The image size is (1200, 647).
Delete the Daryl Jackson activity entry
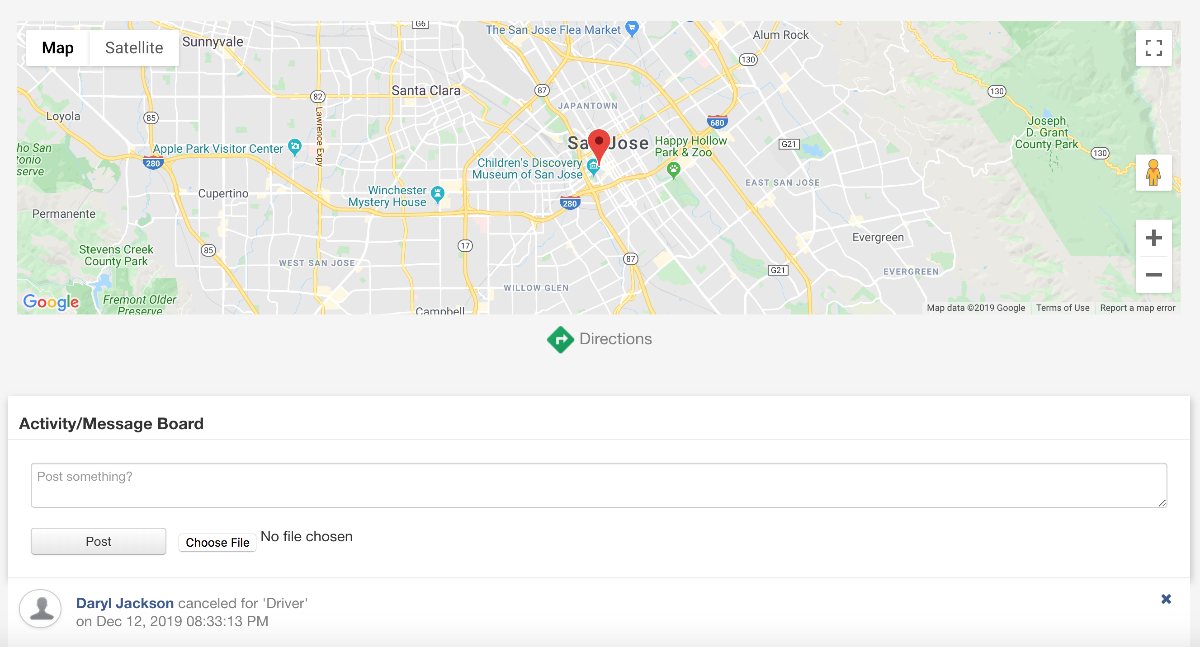[x=1166, y=599]
